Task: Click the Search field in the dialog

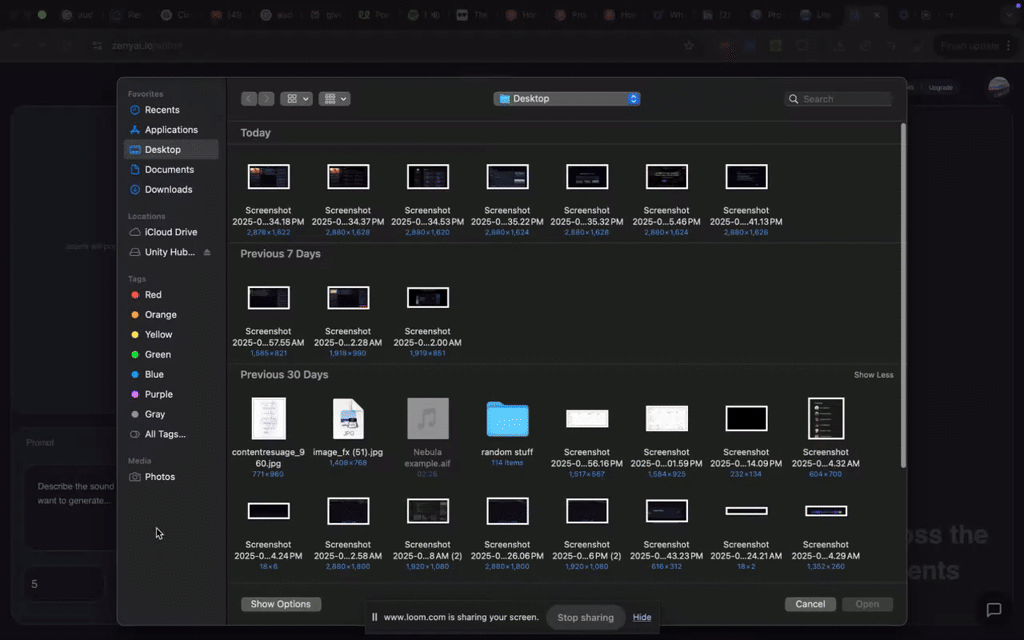Action: 838,99
